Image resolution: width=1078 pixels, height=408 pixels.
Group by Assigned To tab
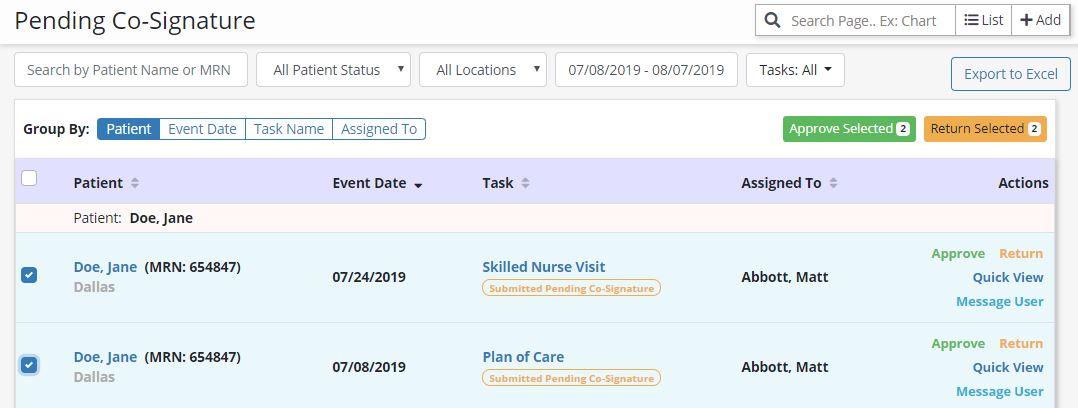coord(379,129)
